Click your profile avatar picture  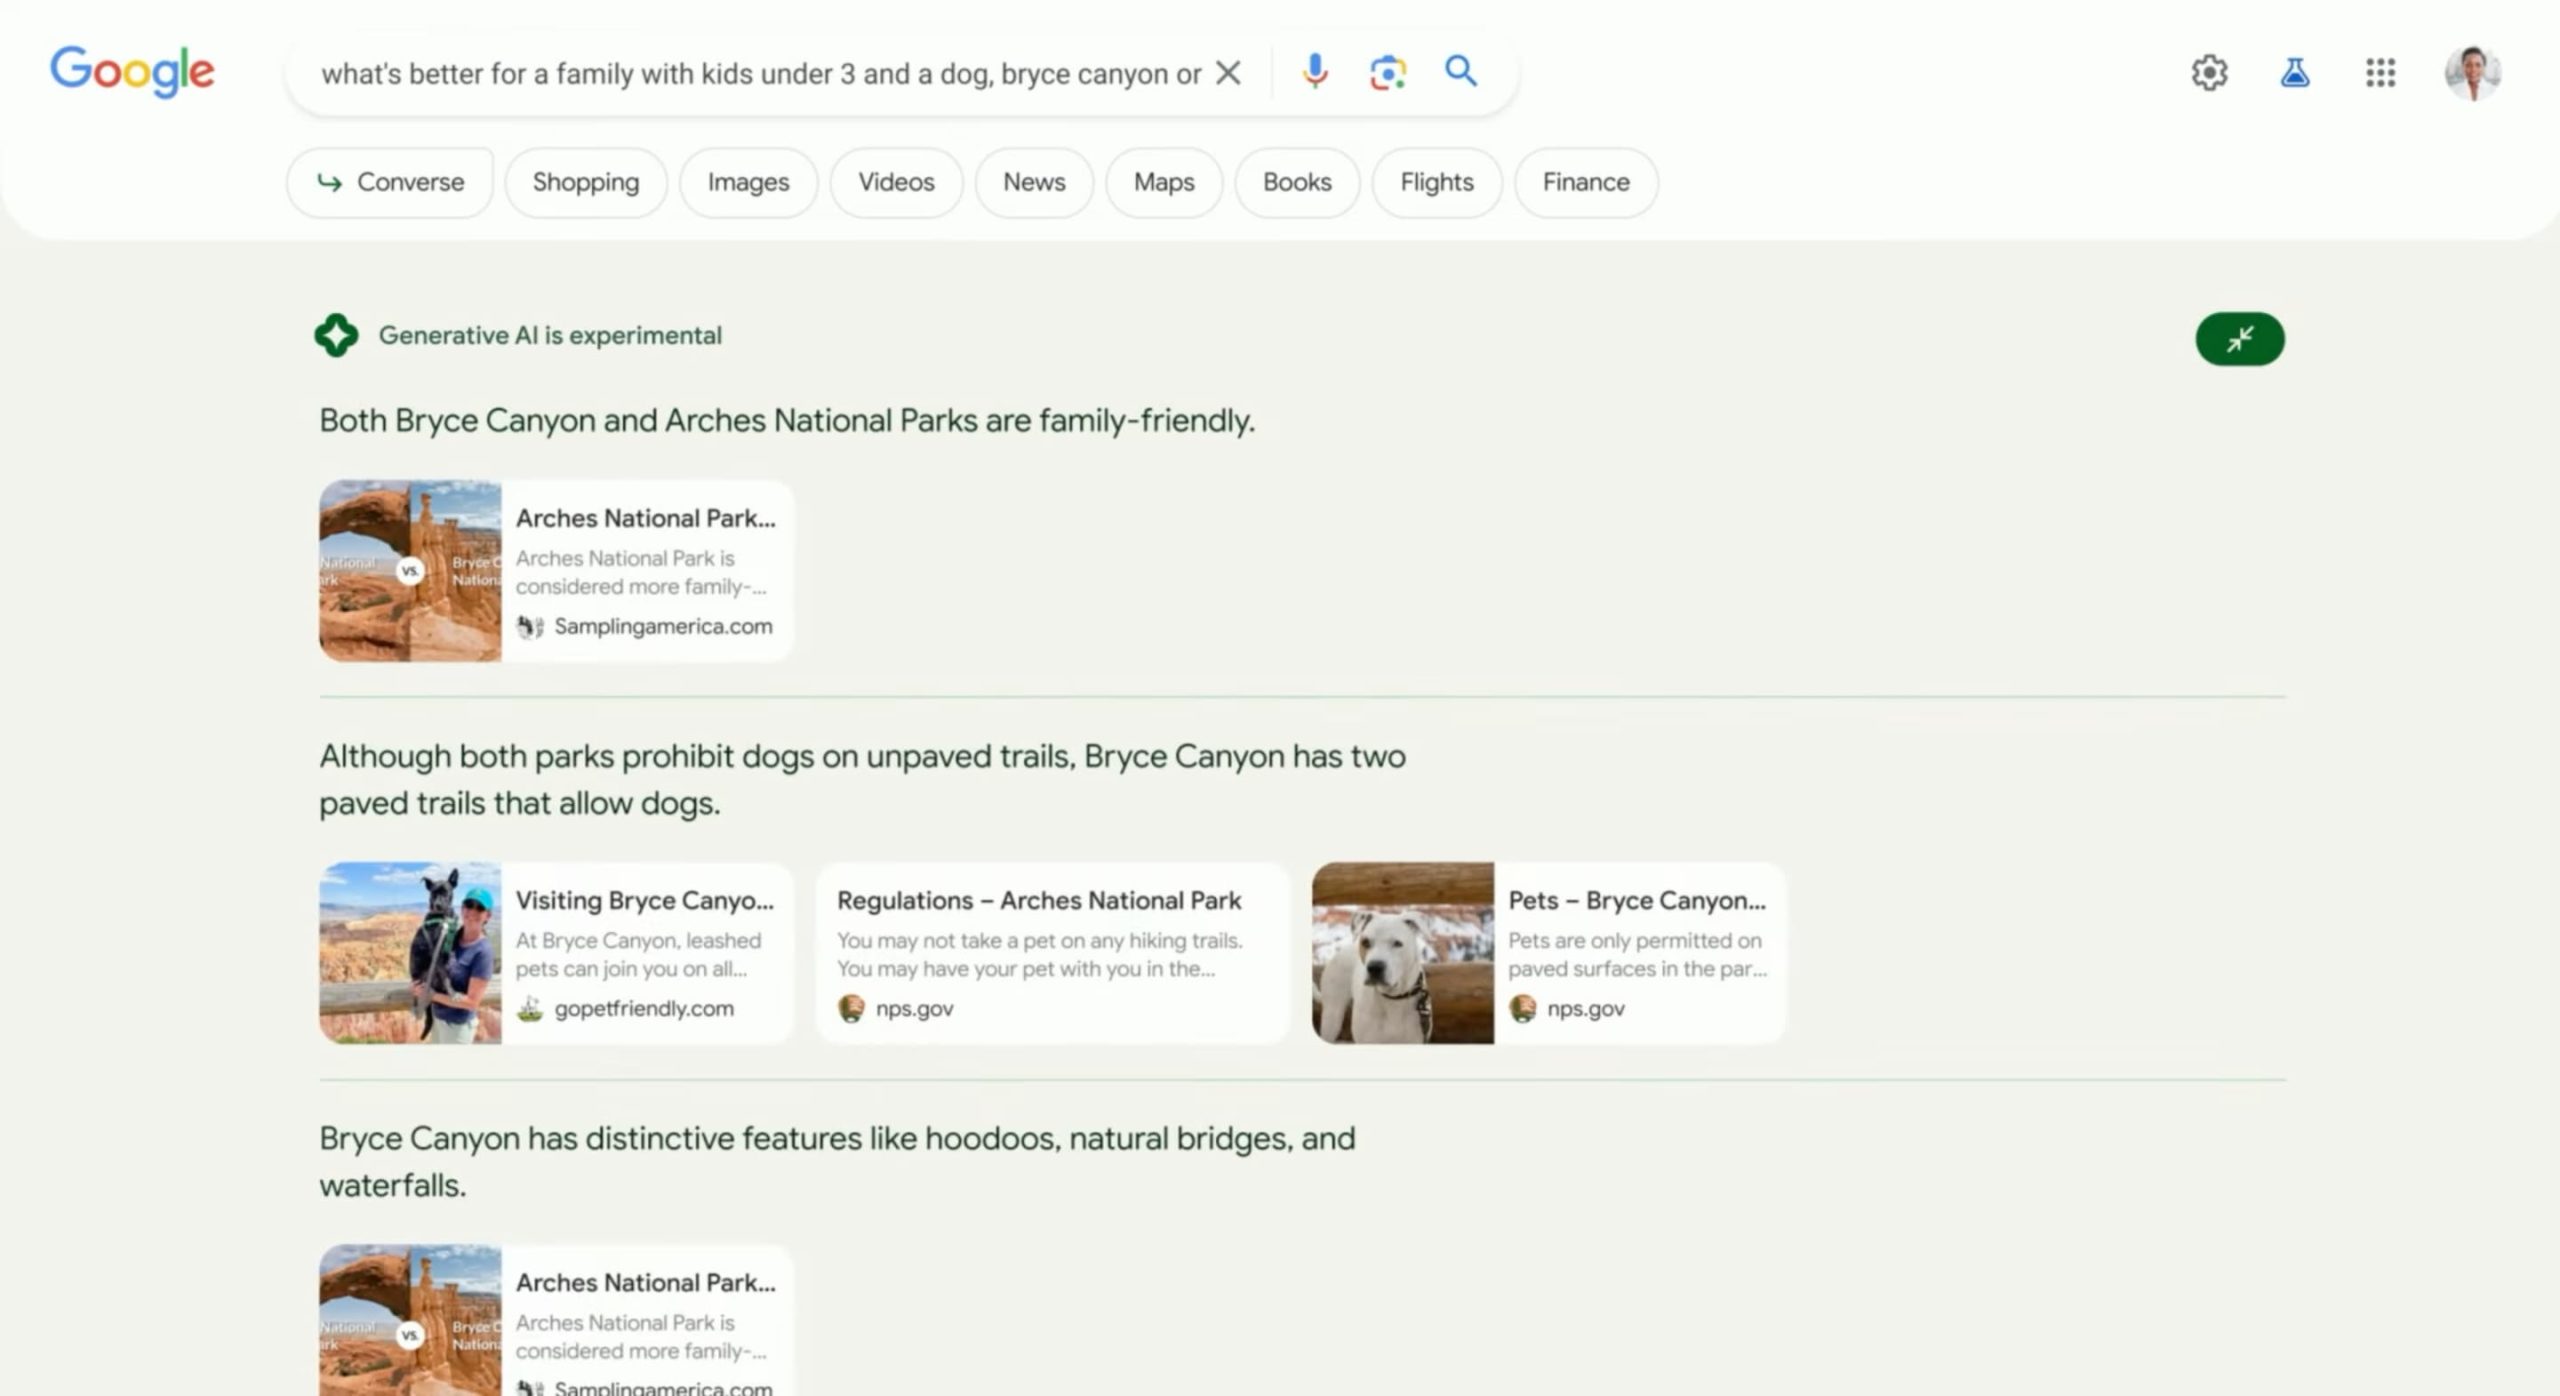pyautogui.click(x=2475, y=71)
